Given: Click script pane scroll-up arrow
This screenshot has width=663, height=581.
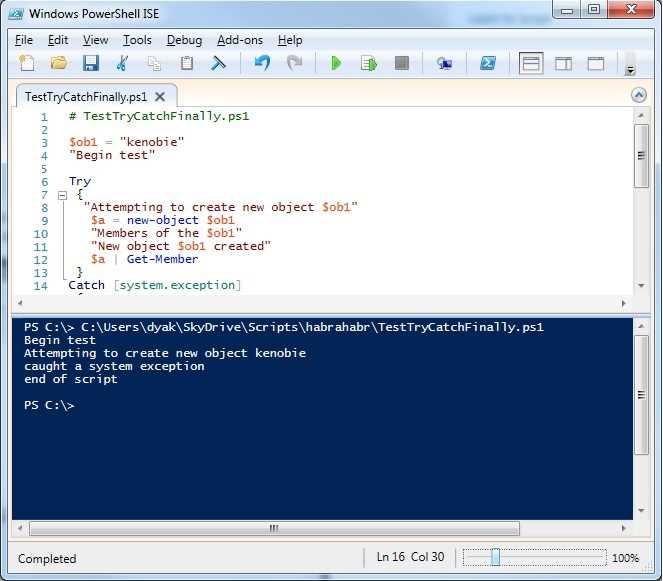Looking at the screenshot, I should point(641,115).
